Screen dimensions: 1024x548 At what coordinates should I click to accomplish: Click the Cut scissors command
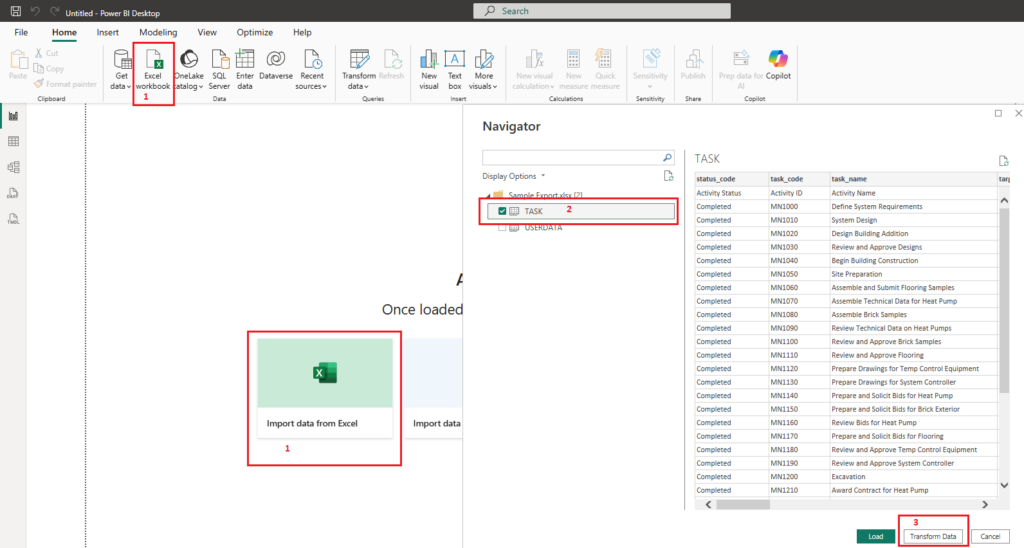pos(46,53)
